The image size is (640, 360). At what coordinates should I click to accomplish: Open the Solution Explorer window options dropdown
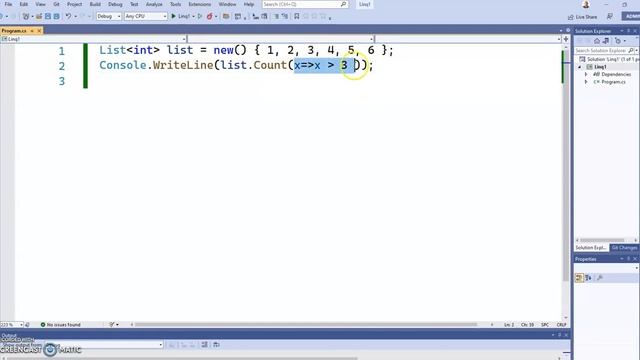622,31
